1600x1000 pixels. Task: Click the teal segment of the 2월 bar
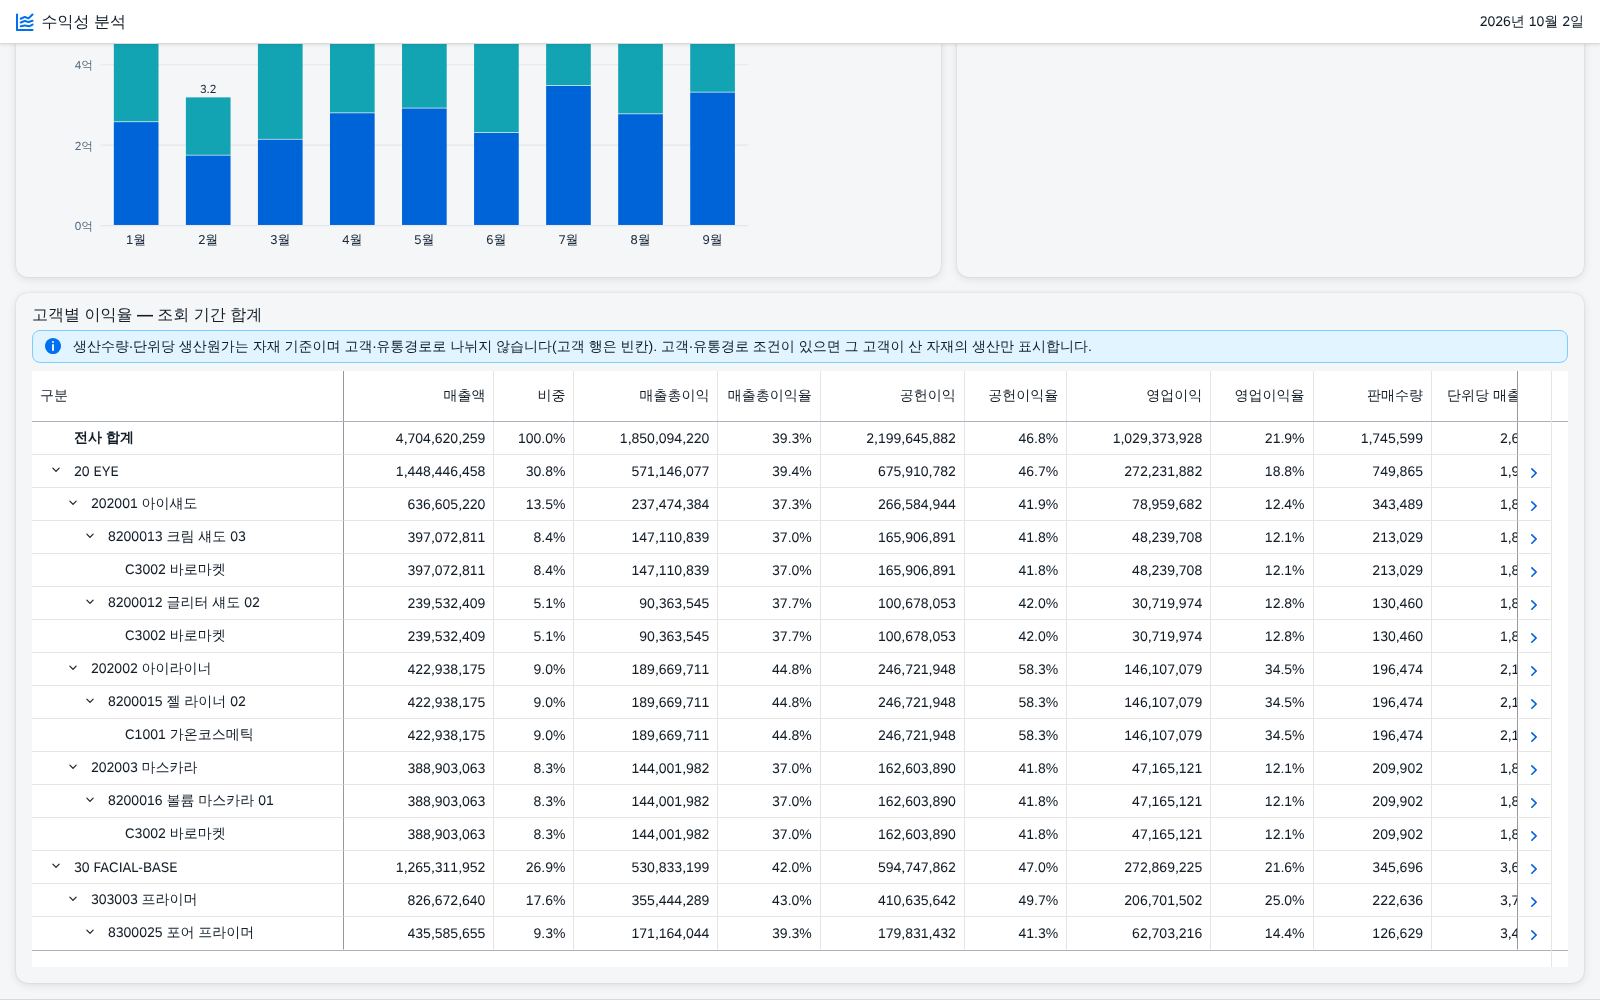pyautogui.click(x=208, y=126)
